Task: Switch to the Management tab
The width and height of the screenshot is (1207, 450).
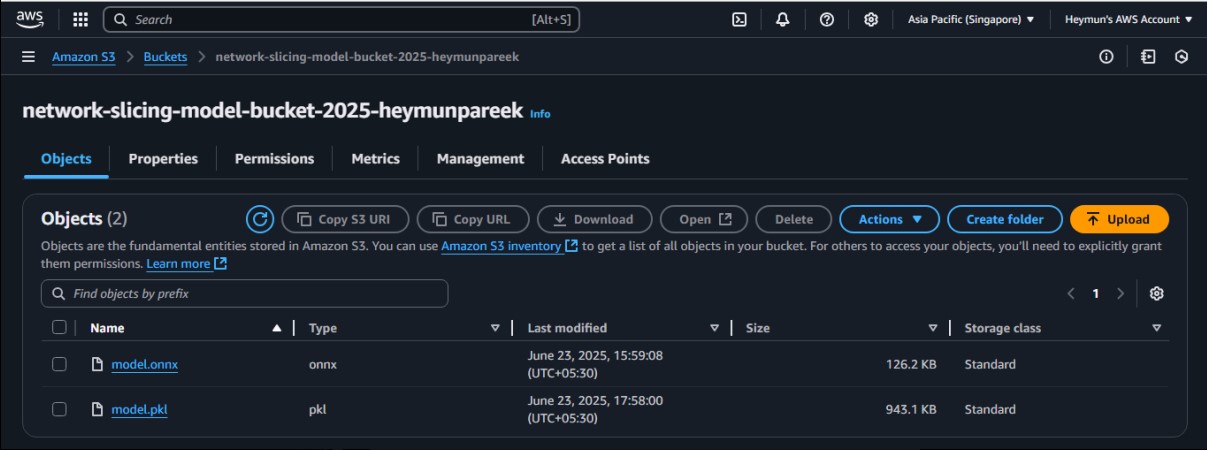Action: point(480,158)
